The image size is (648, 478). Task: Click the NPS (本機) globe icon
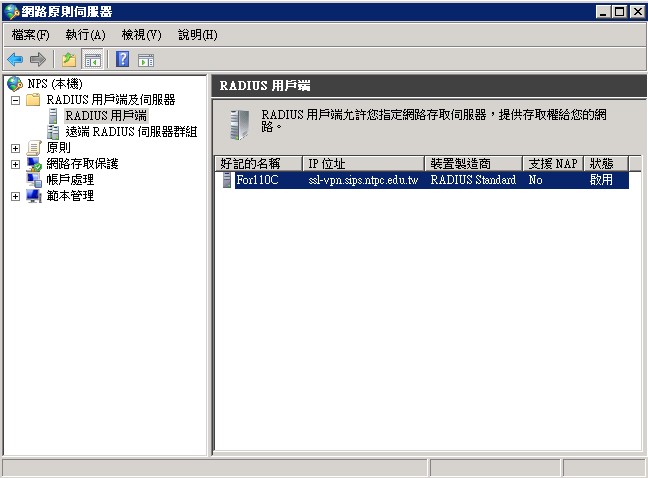(15, 84)
